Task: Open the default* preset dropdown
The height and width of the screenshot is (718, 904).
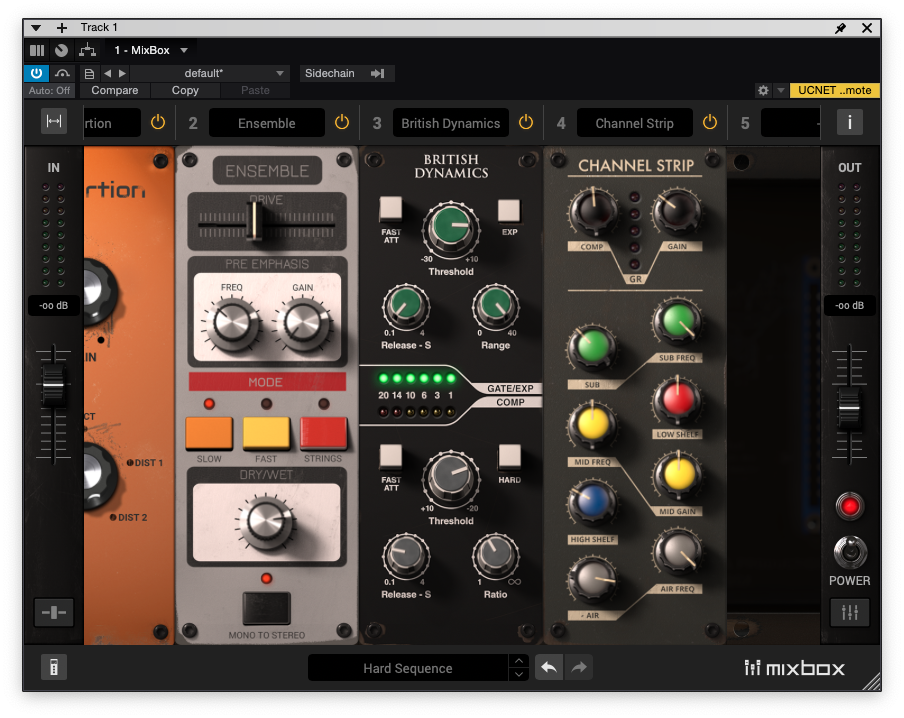Action: coord(209,73)
